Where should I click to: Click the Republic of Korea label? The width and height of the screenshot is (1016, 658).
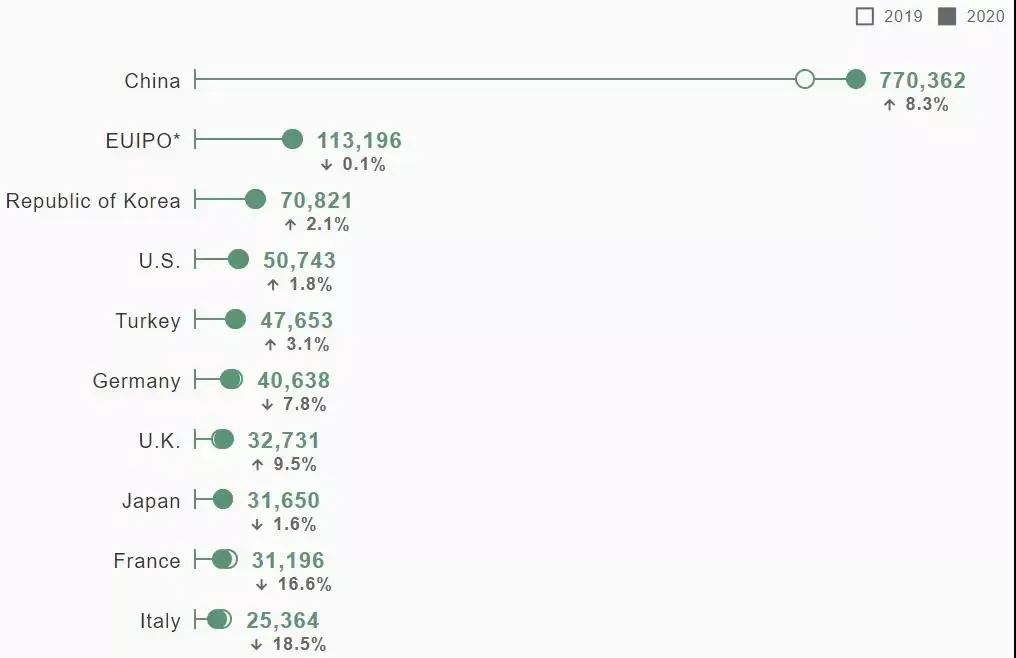coord(93,201)
